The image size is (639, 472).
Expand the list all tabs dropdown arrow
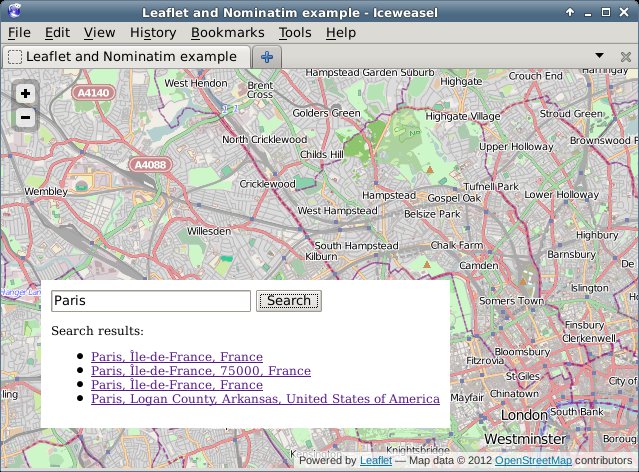[599, 56]
